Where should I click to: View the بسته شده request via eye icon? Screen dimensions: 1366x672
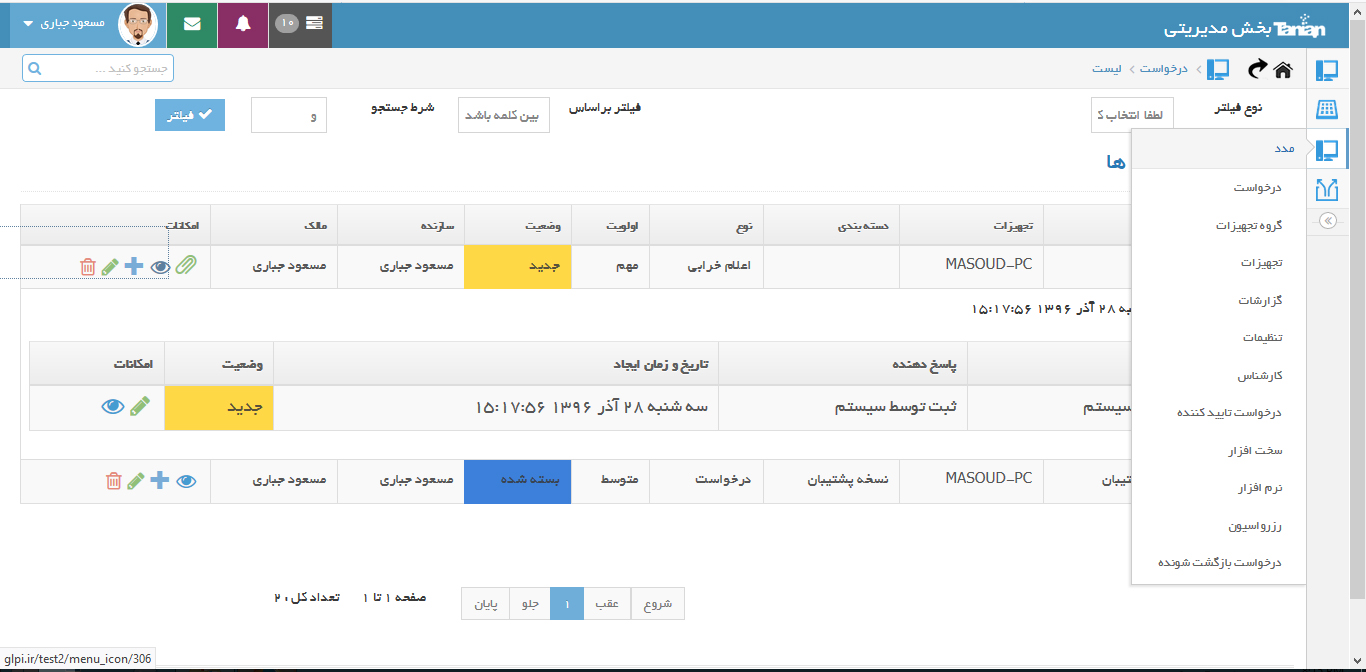click(x=186, y=481)
